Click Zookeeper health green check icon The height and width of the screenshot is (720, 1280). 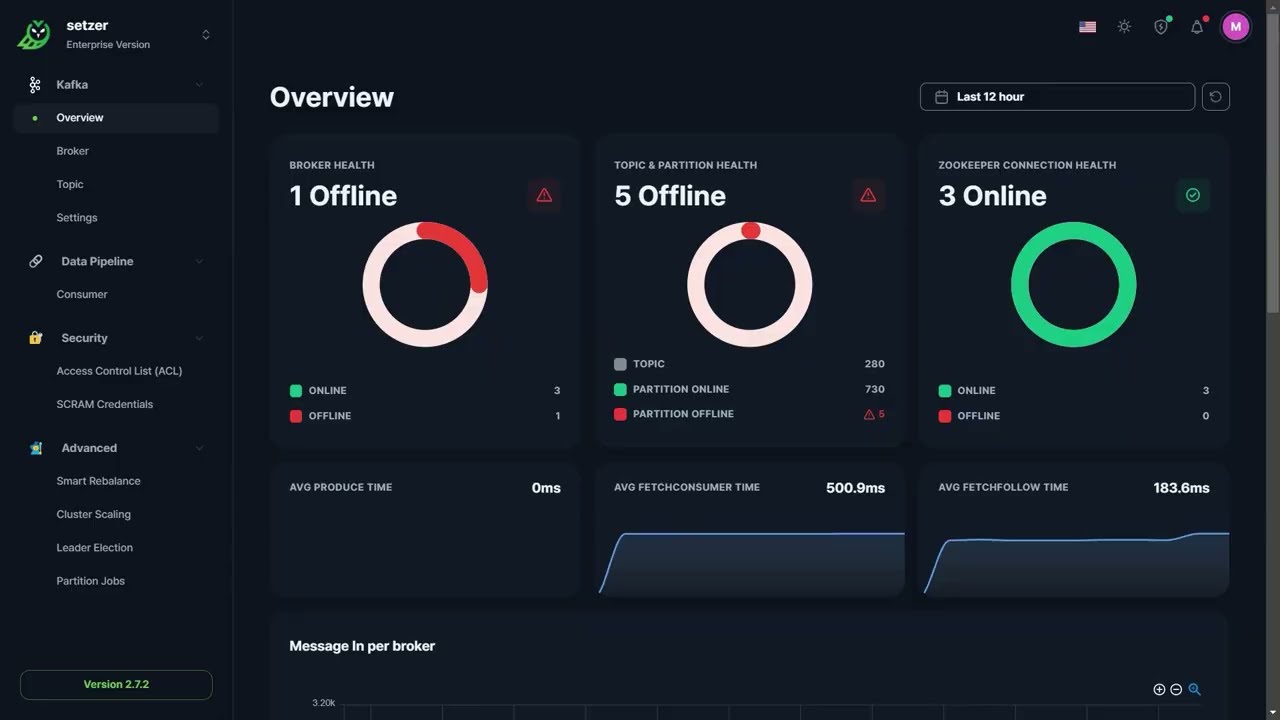pos(1193,195)
